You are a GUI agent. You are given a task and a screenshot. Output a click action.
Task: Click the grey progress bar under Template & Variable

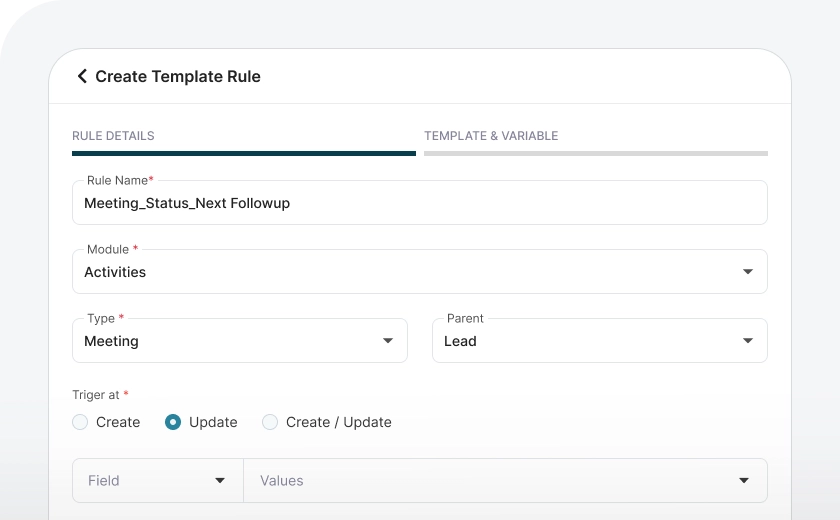[595, 153]
